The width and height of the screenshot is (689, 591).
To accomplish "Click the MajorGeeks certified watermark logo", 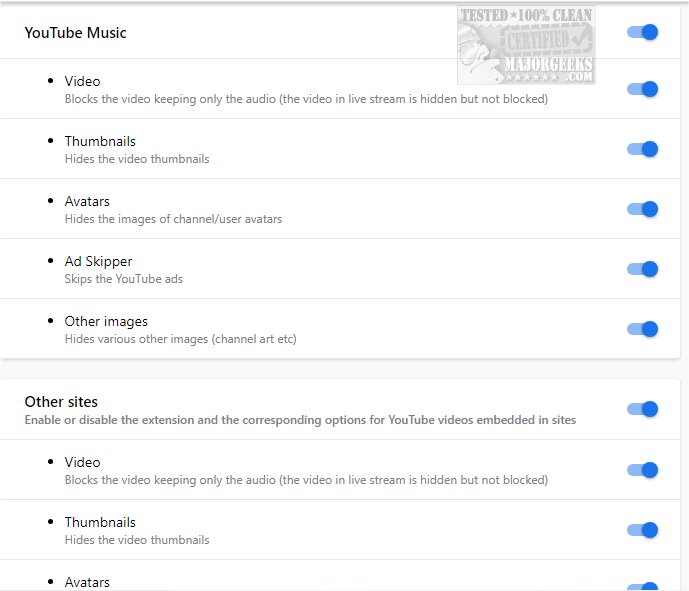I will pos(526,46).
